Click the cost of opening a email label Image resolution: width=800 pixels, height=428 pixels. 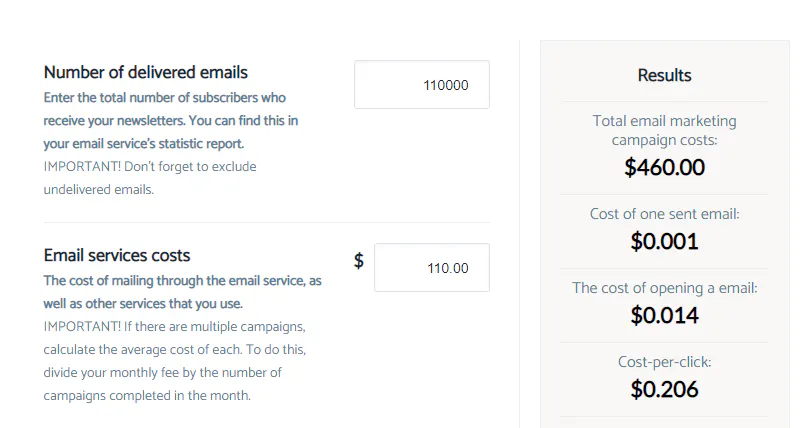(x=664, y=288)
